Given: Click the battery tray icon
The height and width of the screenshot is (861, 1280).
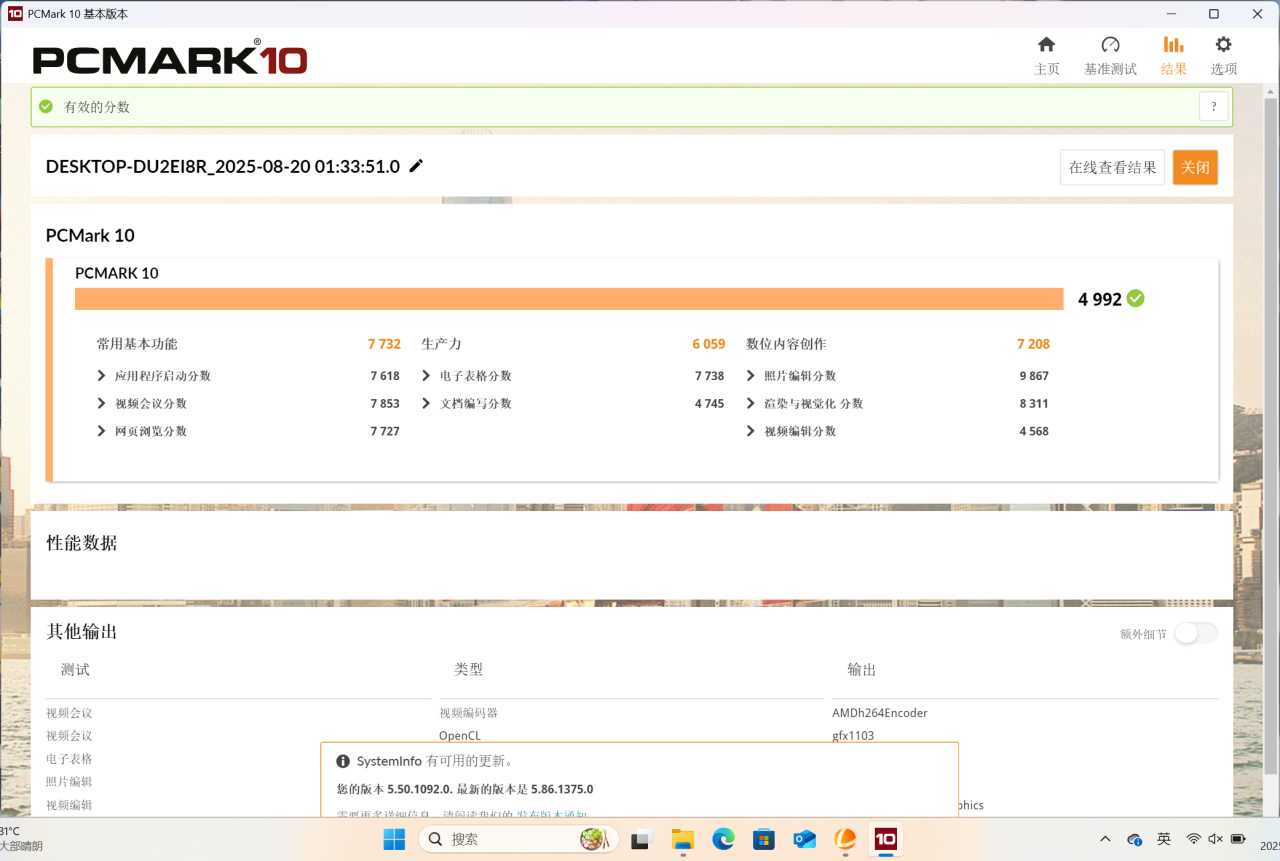Looking at the screenshot, I should pos(1237,839).
